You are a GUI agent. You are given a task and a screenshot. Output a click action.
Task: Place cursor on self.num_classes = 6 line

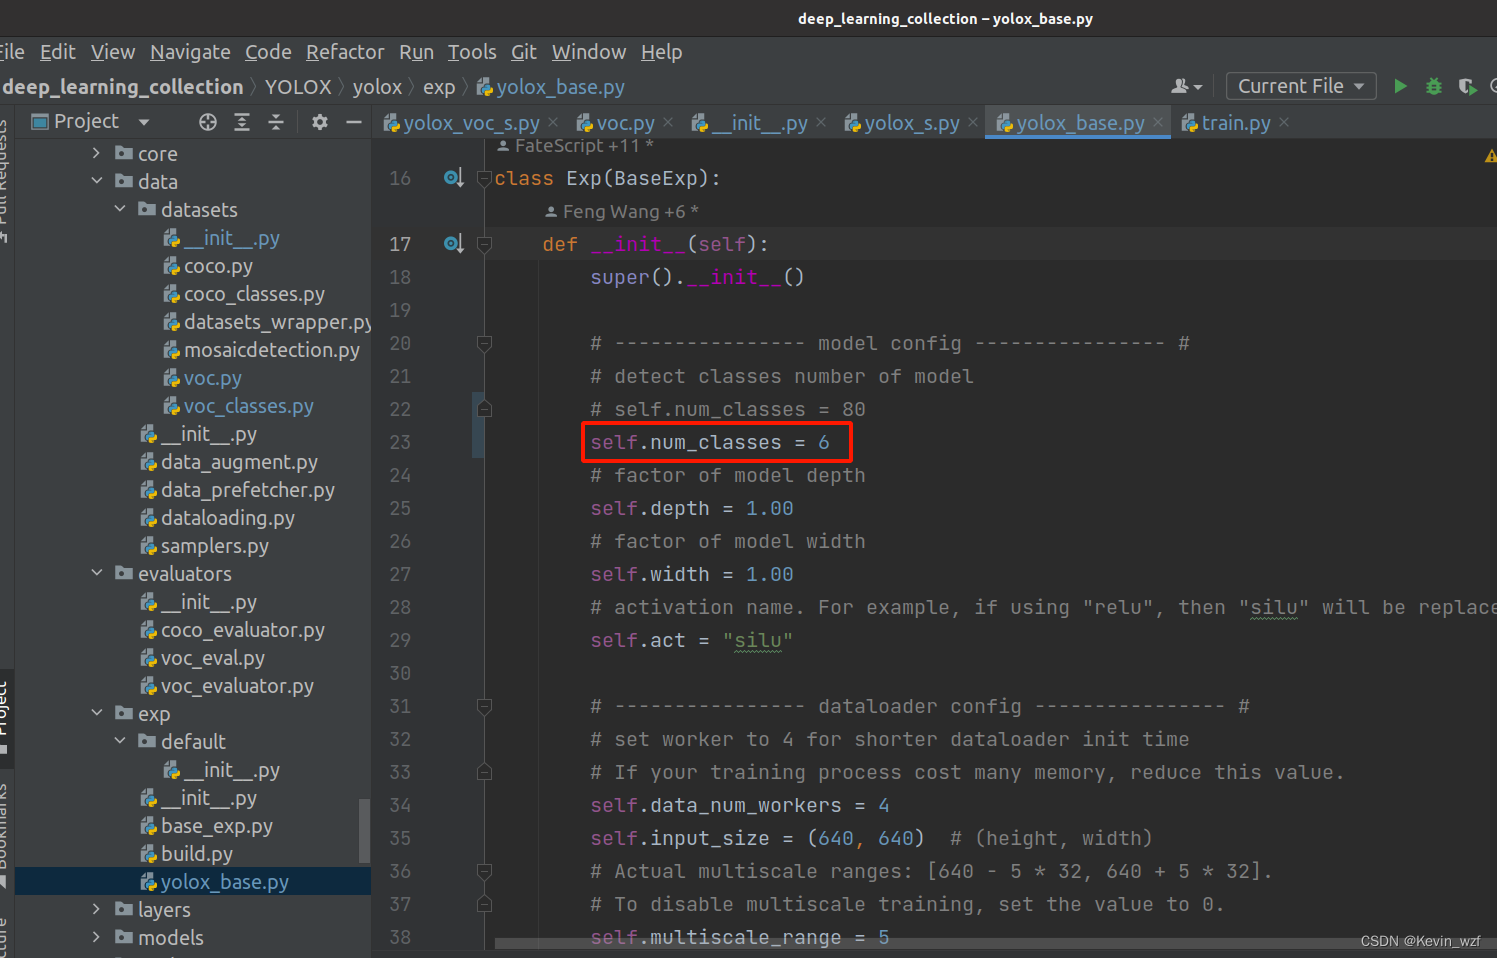(x=709, y=442)
